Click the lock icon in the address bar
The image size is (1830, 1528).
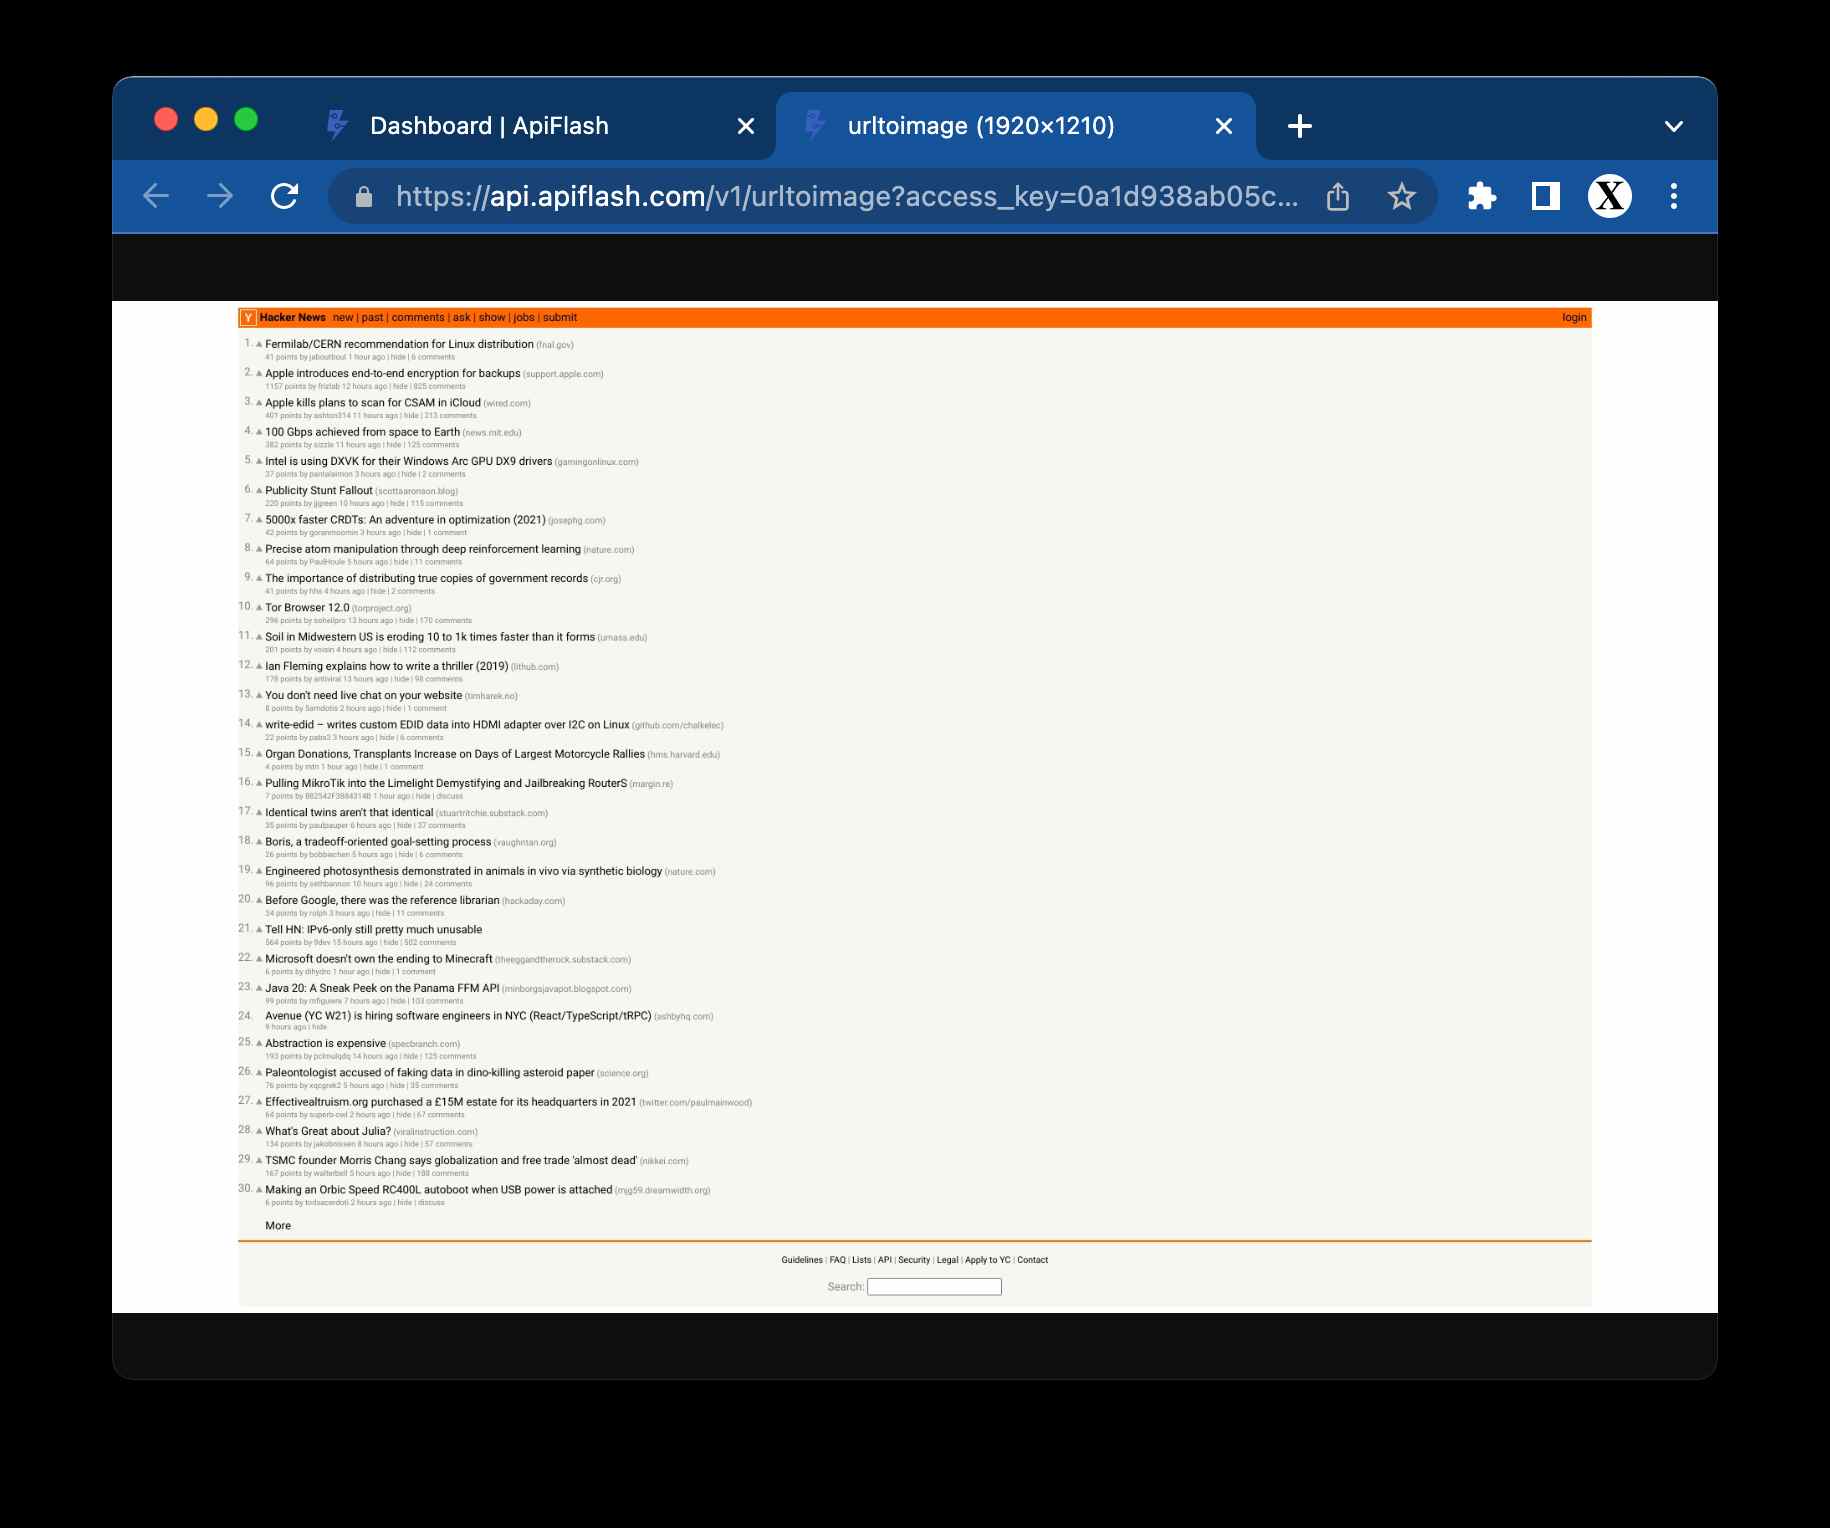(x=364, y=197)
